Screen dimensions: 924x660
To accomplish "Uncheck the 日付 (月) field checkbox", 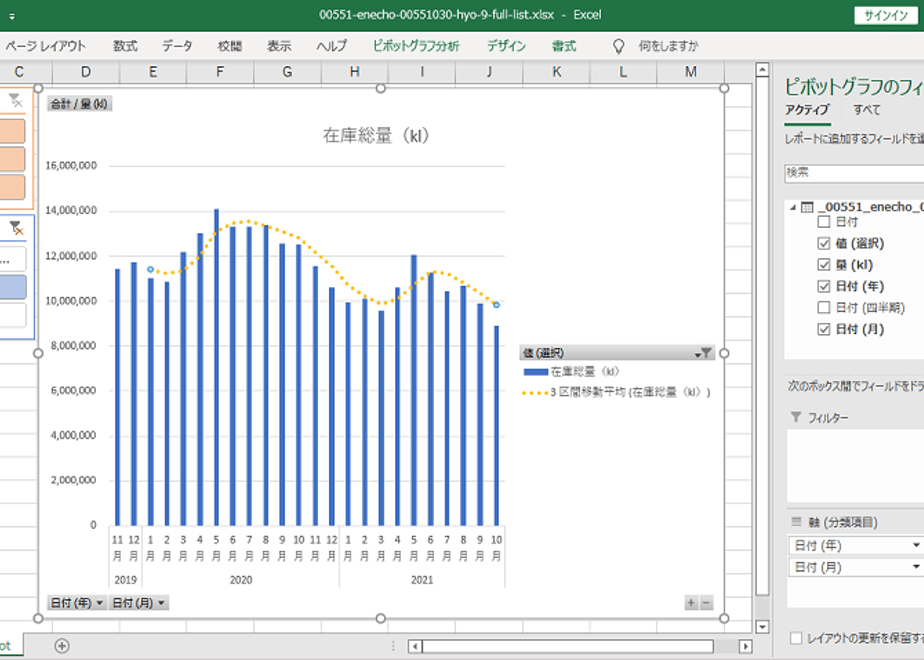I will coord(824,329).
